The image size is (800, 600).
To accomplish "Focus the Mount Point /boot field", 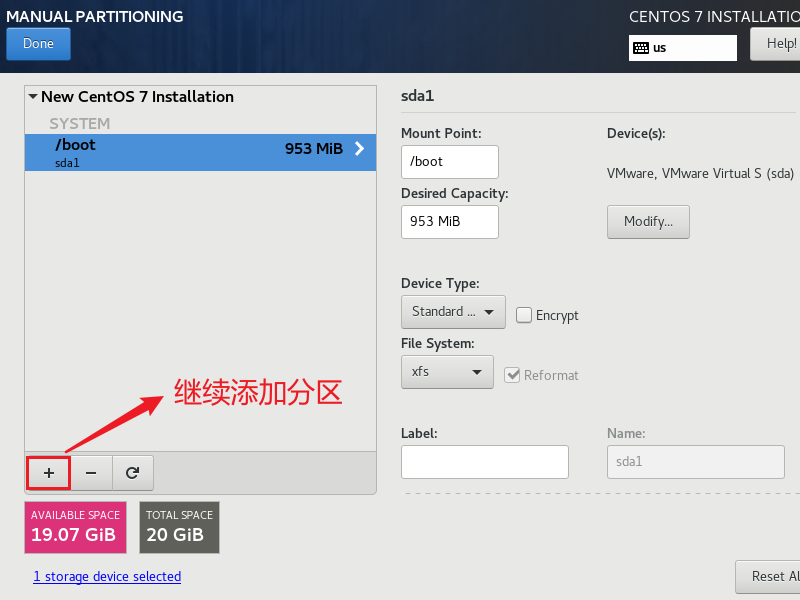I will pos(449,162).
